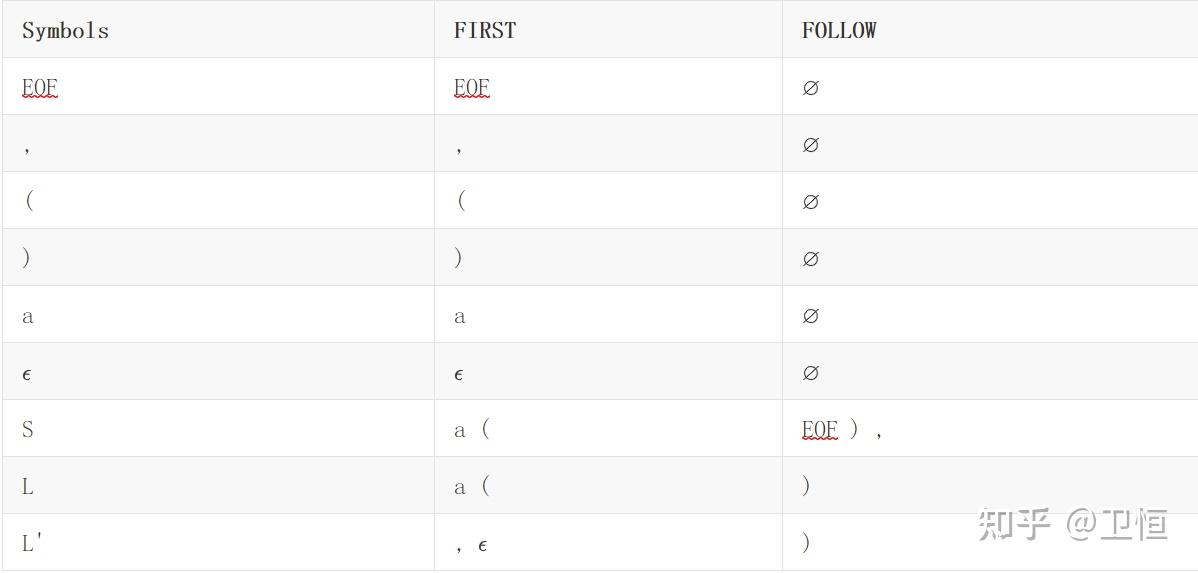This screenshot has width=1198, height=573.
Task: Select the ")" in the Symbols column
Action: click(x=27, y=258)
